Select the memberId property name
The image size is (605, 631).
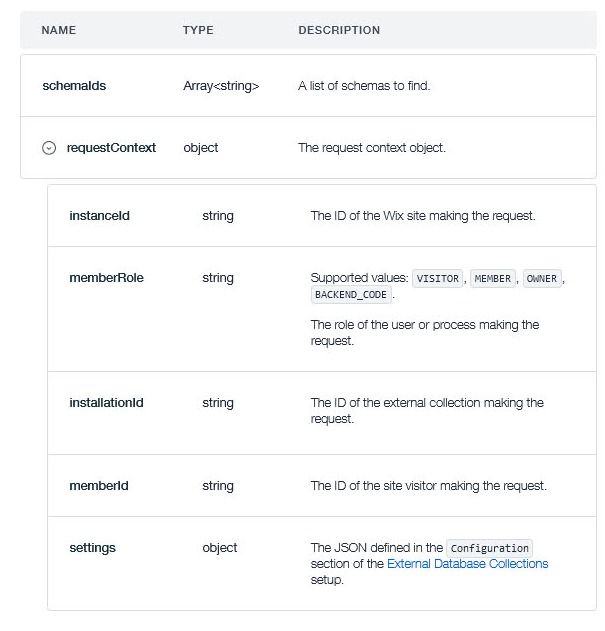tap(98, 486)
